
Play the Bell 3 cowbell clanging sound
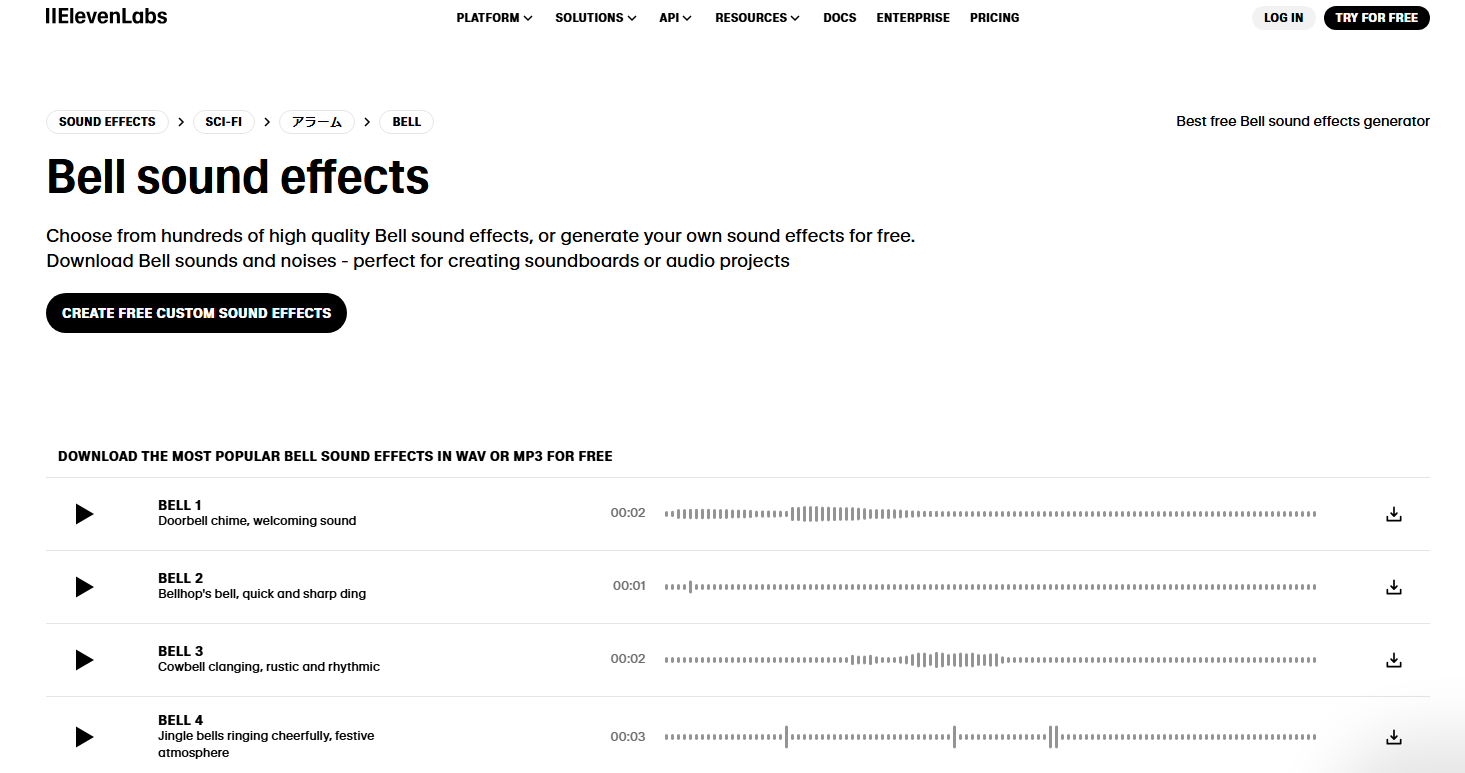click(x=84, y=660)
